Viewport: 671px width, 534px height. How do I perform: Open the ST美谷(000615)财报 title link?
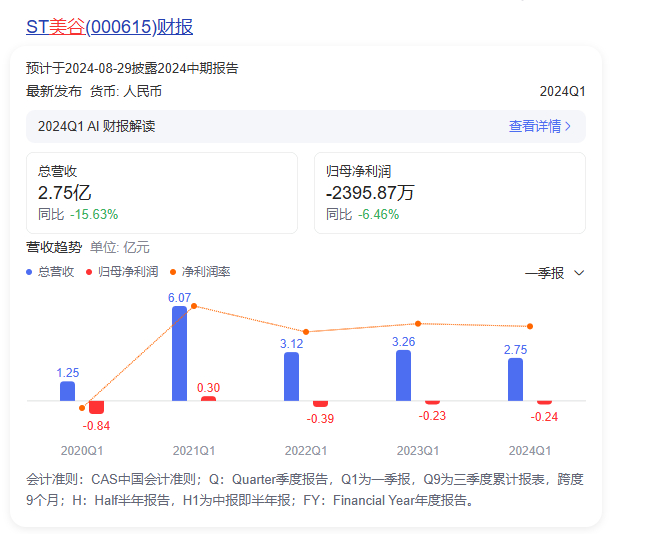tap(110, 27)
